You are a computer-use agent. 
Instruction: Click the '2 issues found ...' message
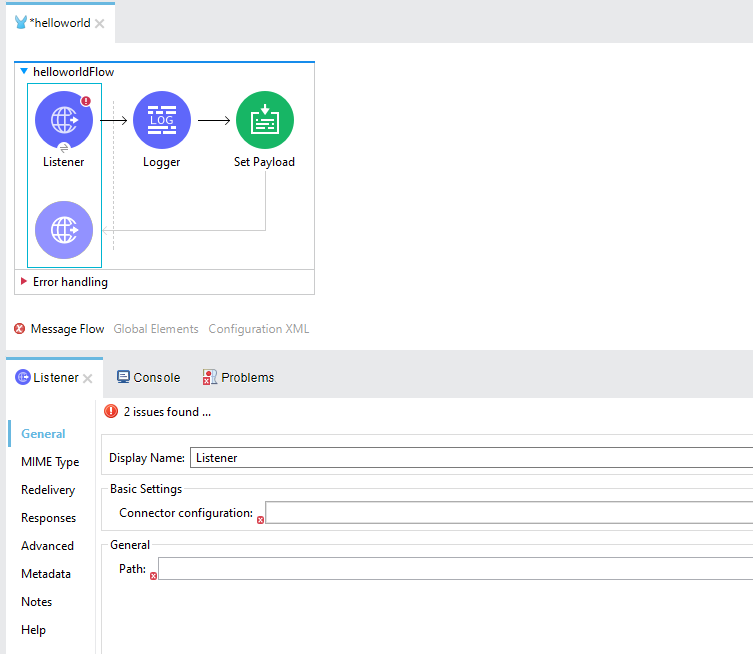(x=167, y=412)
